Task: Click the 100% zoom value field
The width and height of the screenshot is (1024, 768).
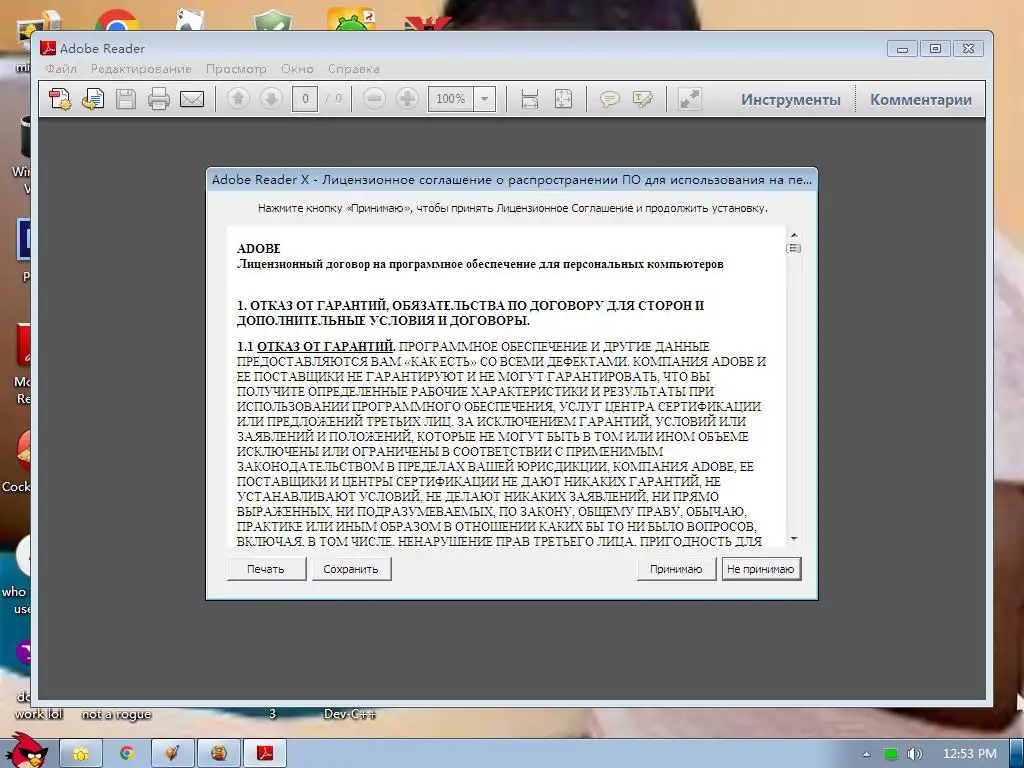Action: pos(451,99)
